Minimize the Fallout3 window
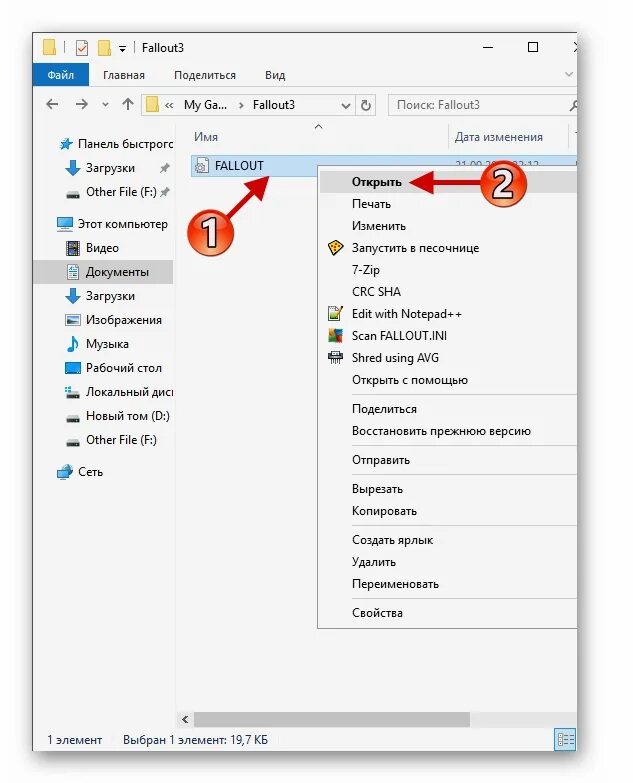The image size is (633, 783). (488, 47)
